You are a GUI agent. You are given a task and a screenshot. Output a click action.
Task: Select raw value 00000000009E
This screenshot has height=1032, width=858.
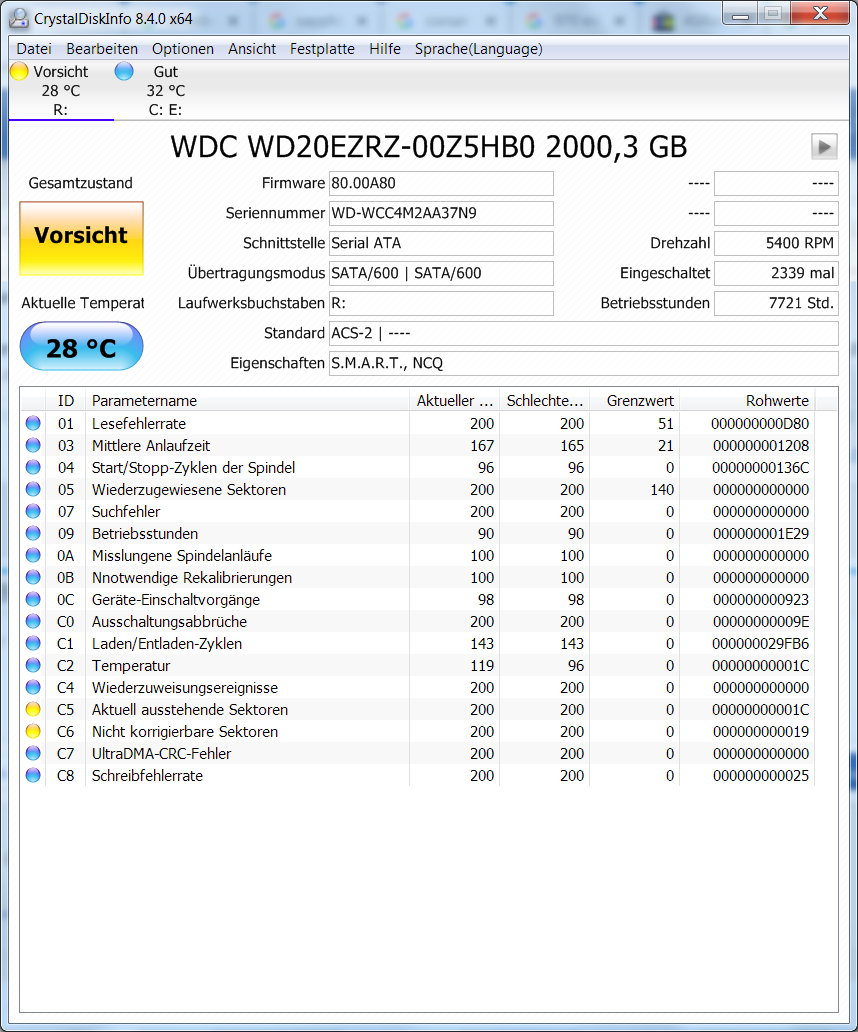[761, 621]
